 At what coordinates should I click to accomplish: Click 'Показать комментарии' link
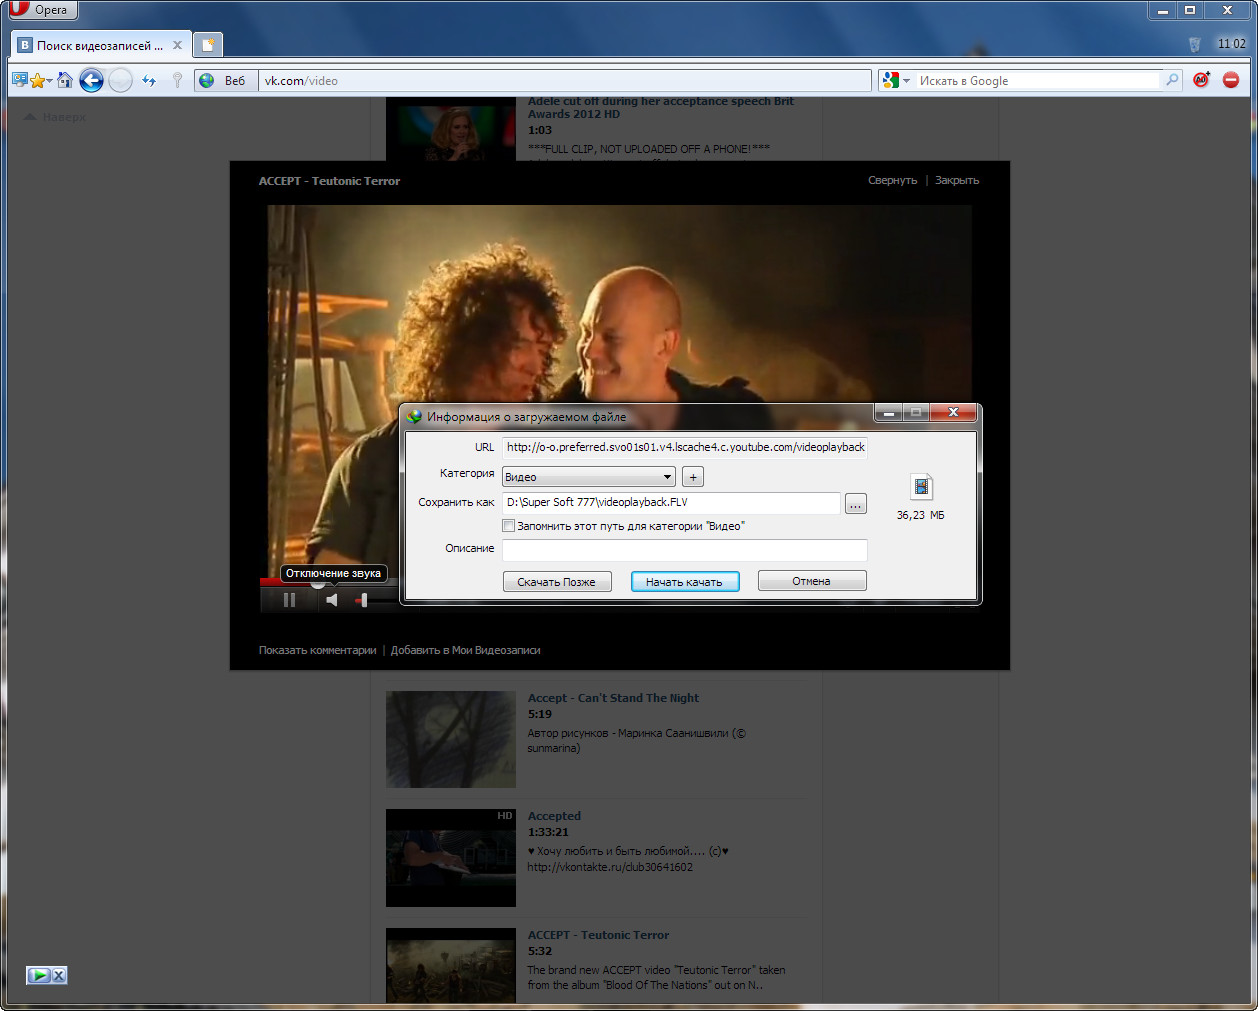coord(317,650)
